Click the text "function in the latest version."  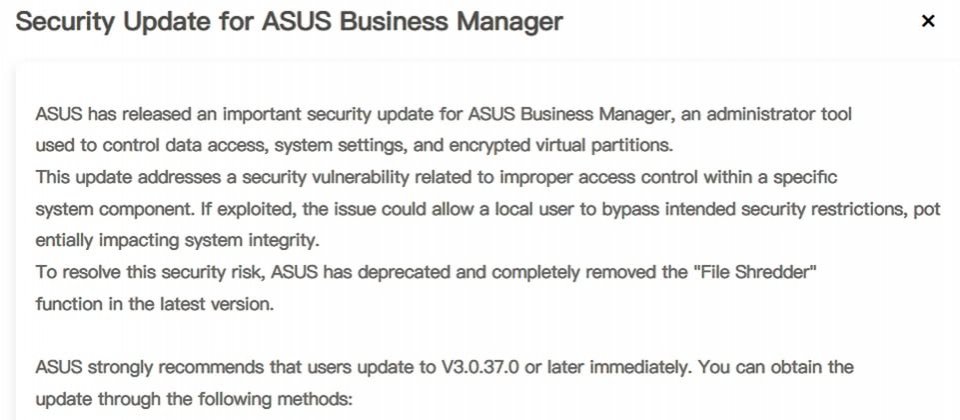click(x=153, y=304)
